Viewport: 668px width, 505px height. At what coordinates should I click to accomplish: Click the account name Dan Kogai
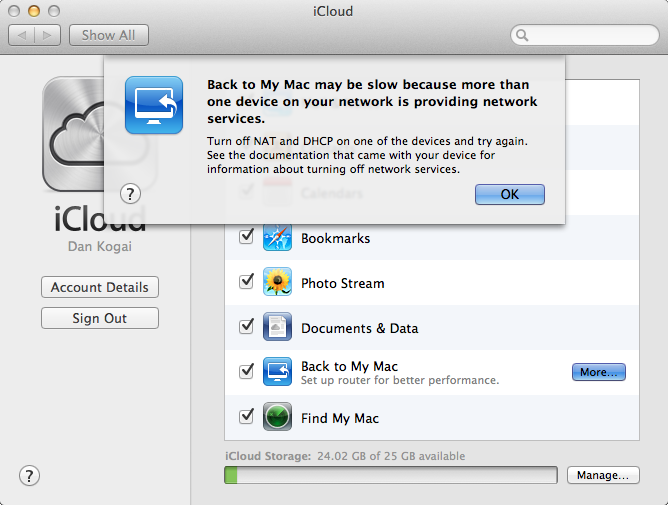100,246
